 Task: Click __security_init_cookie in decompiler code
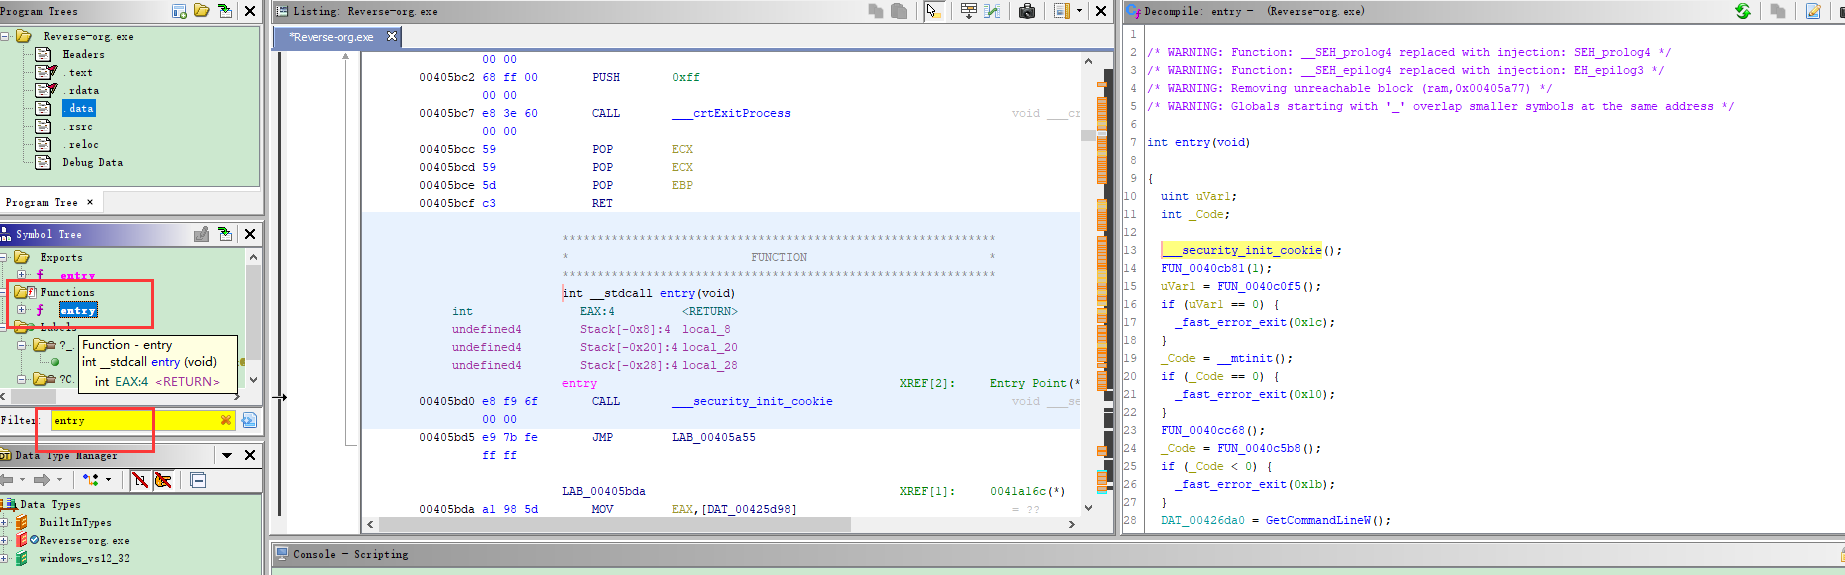[x=1243, y=250]
